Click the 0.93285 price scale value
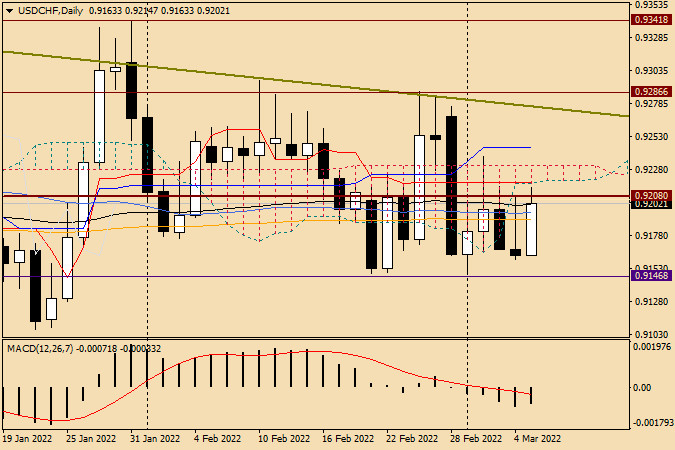 [652, 37]
